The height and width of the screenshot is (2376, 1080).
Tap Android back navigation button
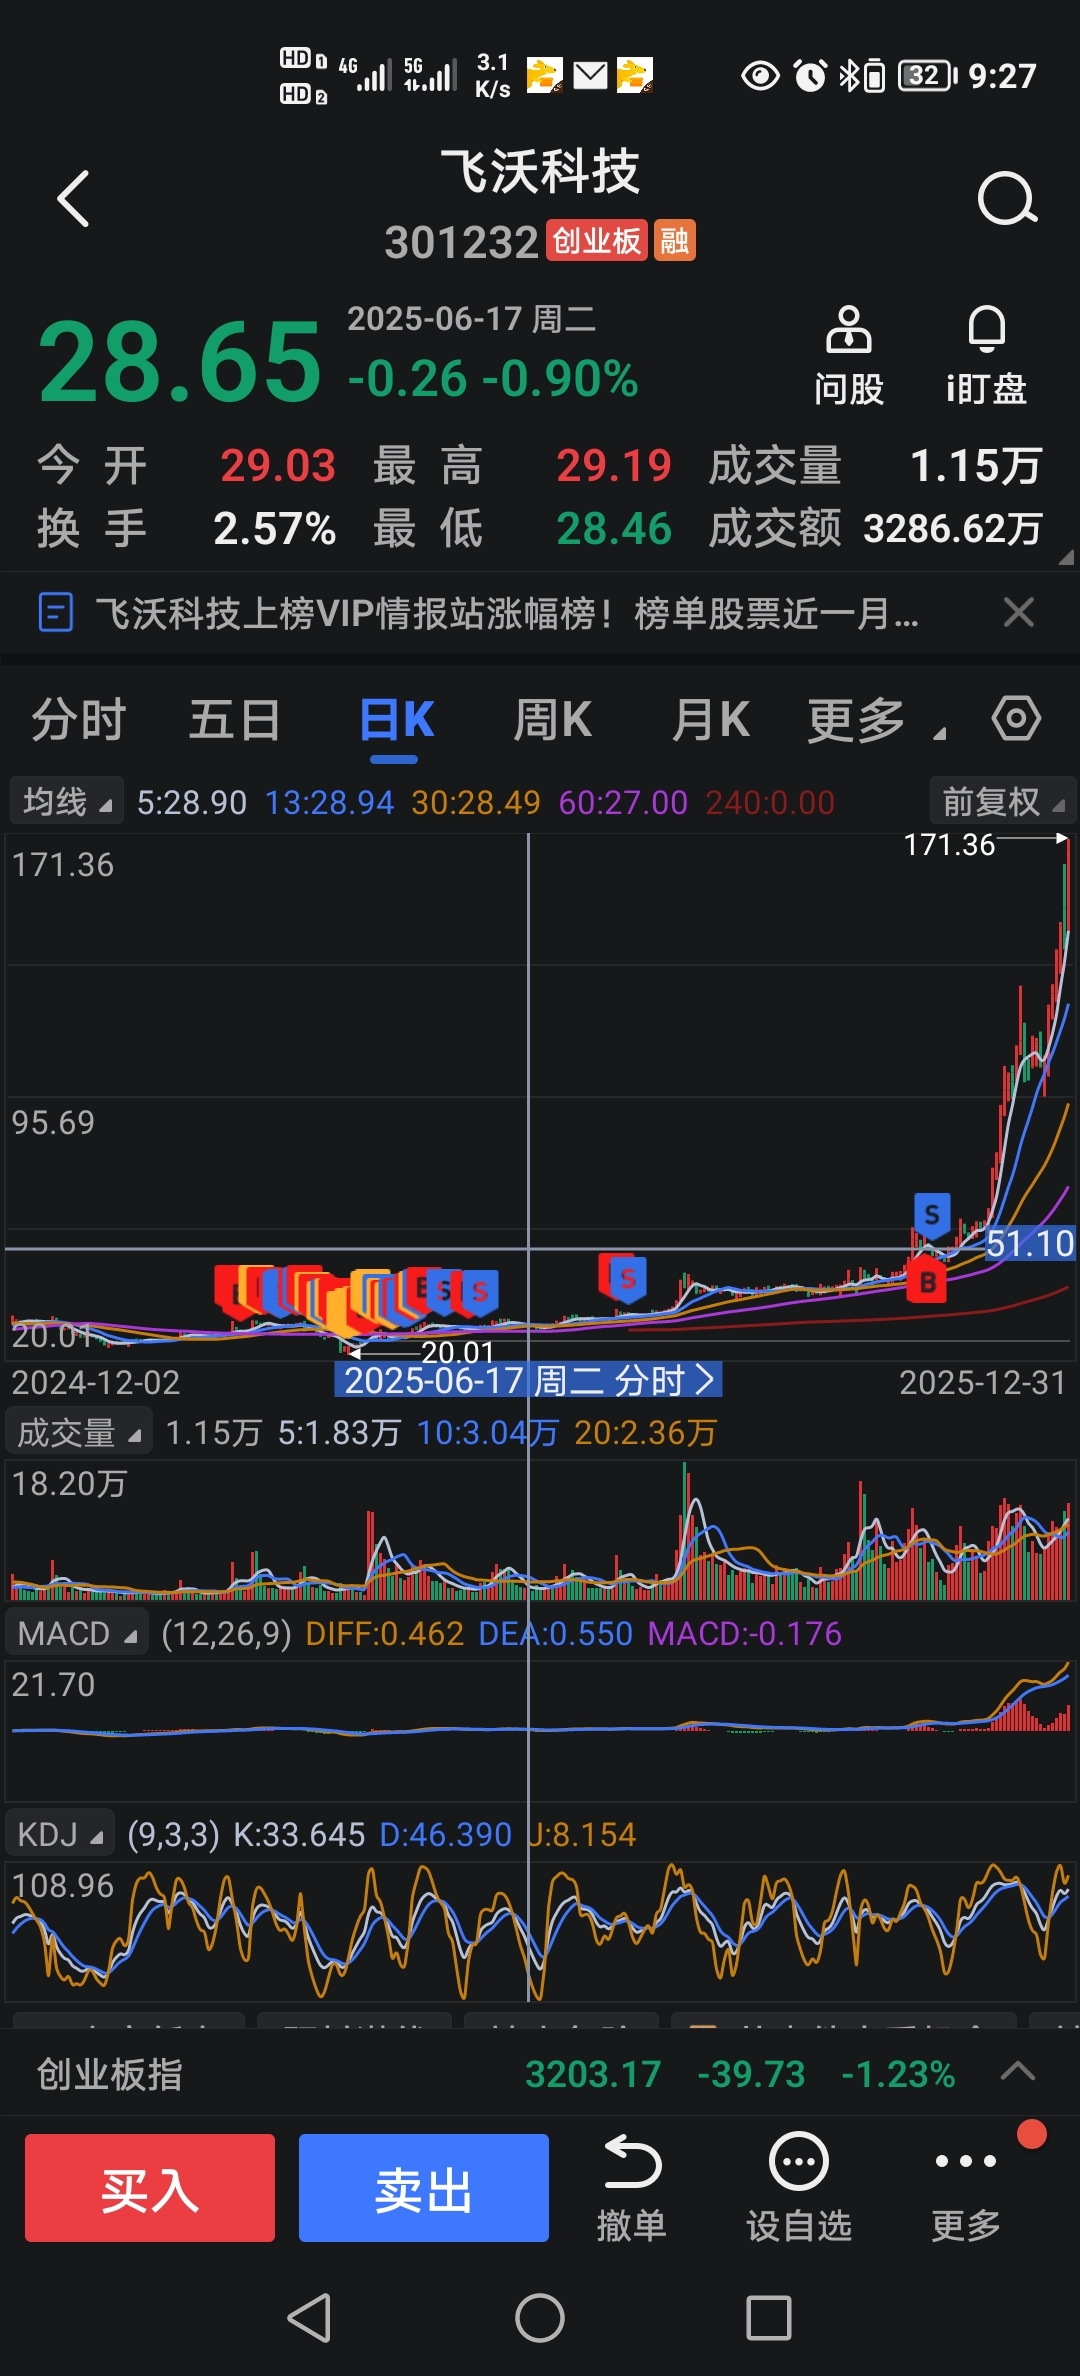309,2317
